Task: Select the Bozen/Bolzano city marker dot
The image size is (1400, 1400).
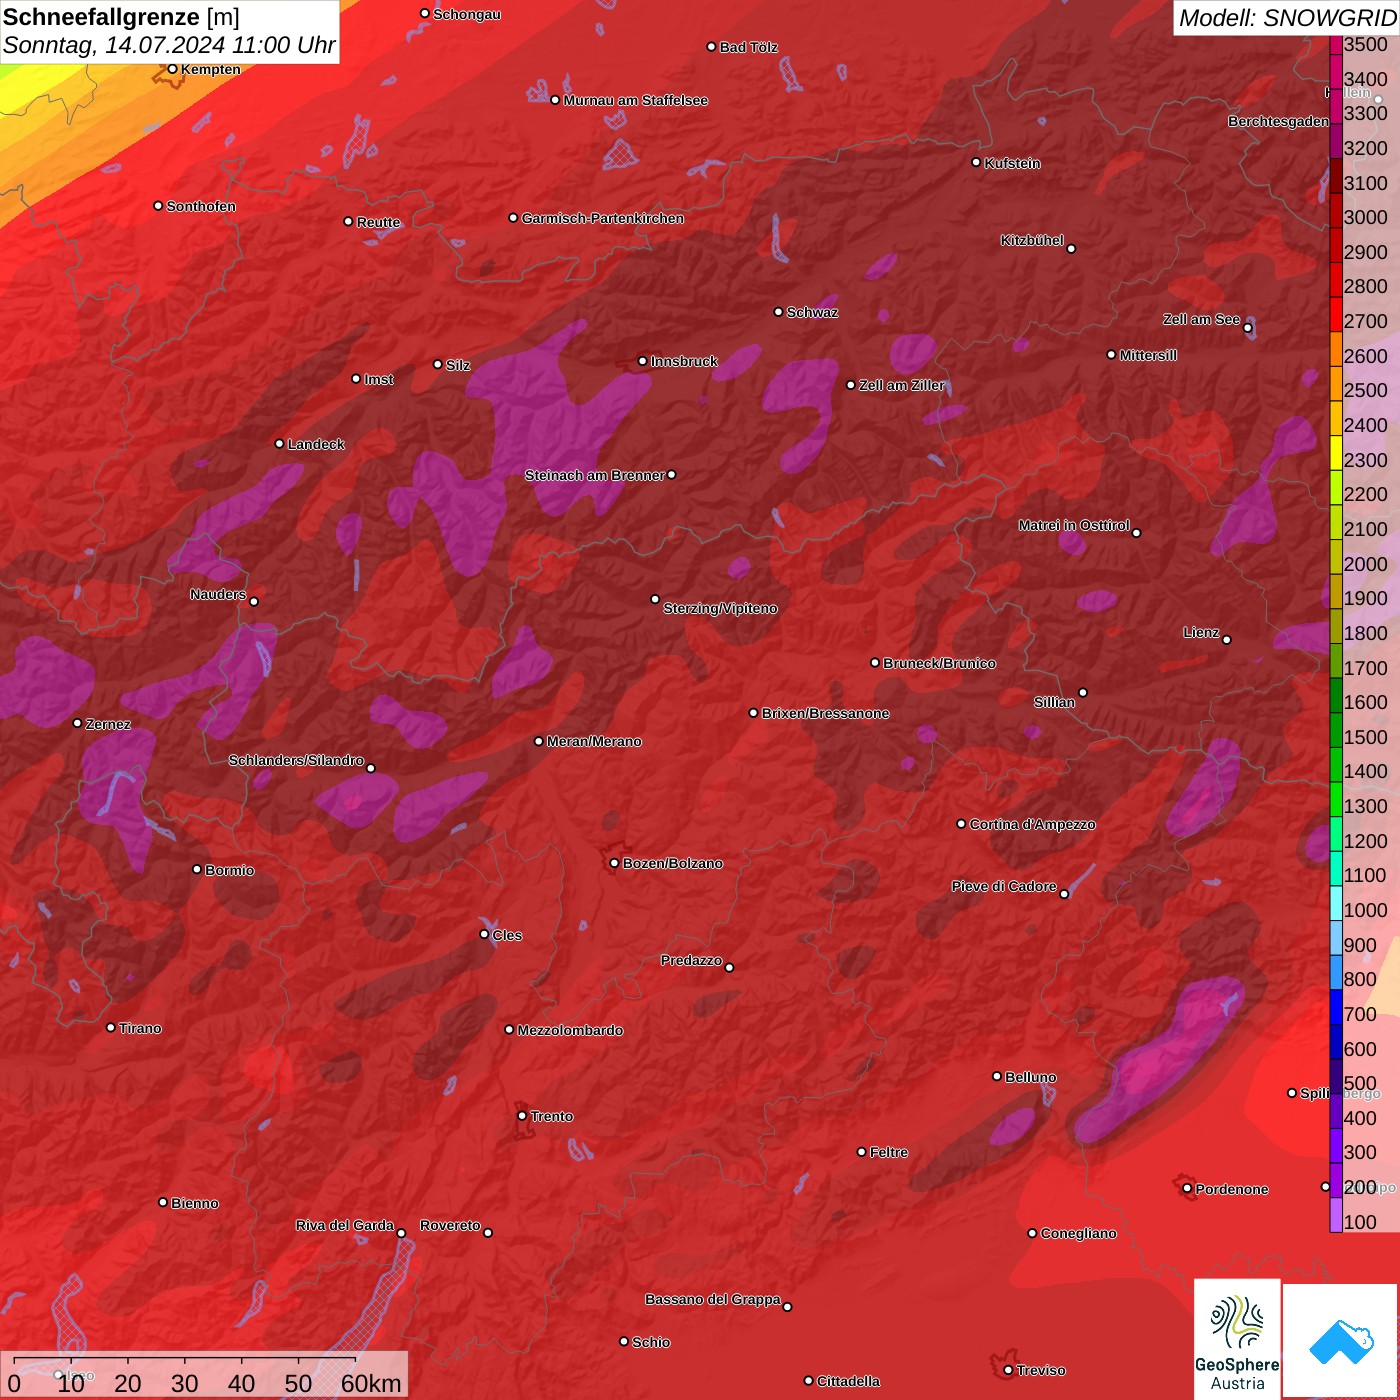Action: click(x=614, y=863)
